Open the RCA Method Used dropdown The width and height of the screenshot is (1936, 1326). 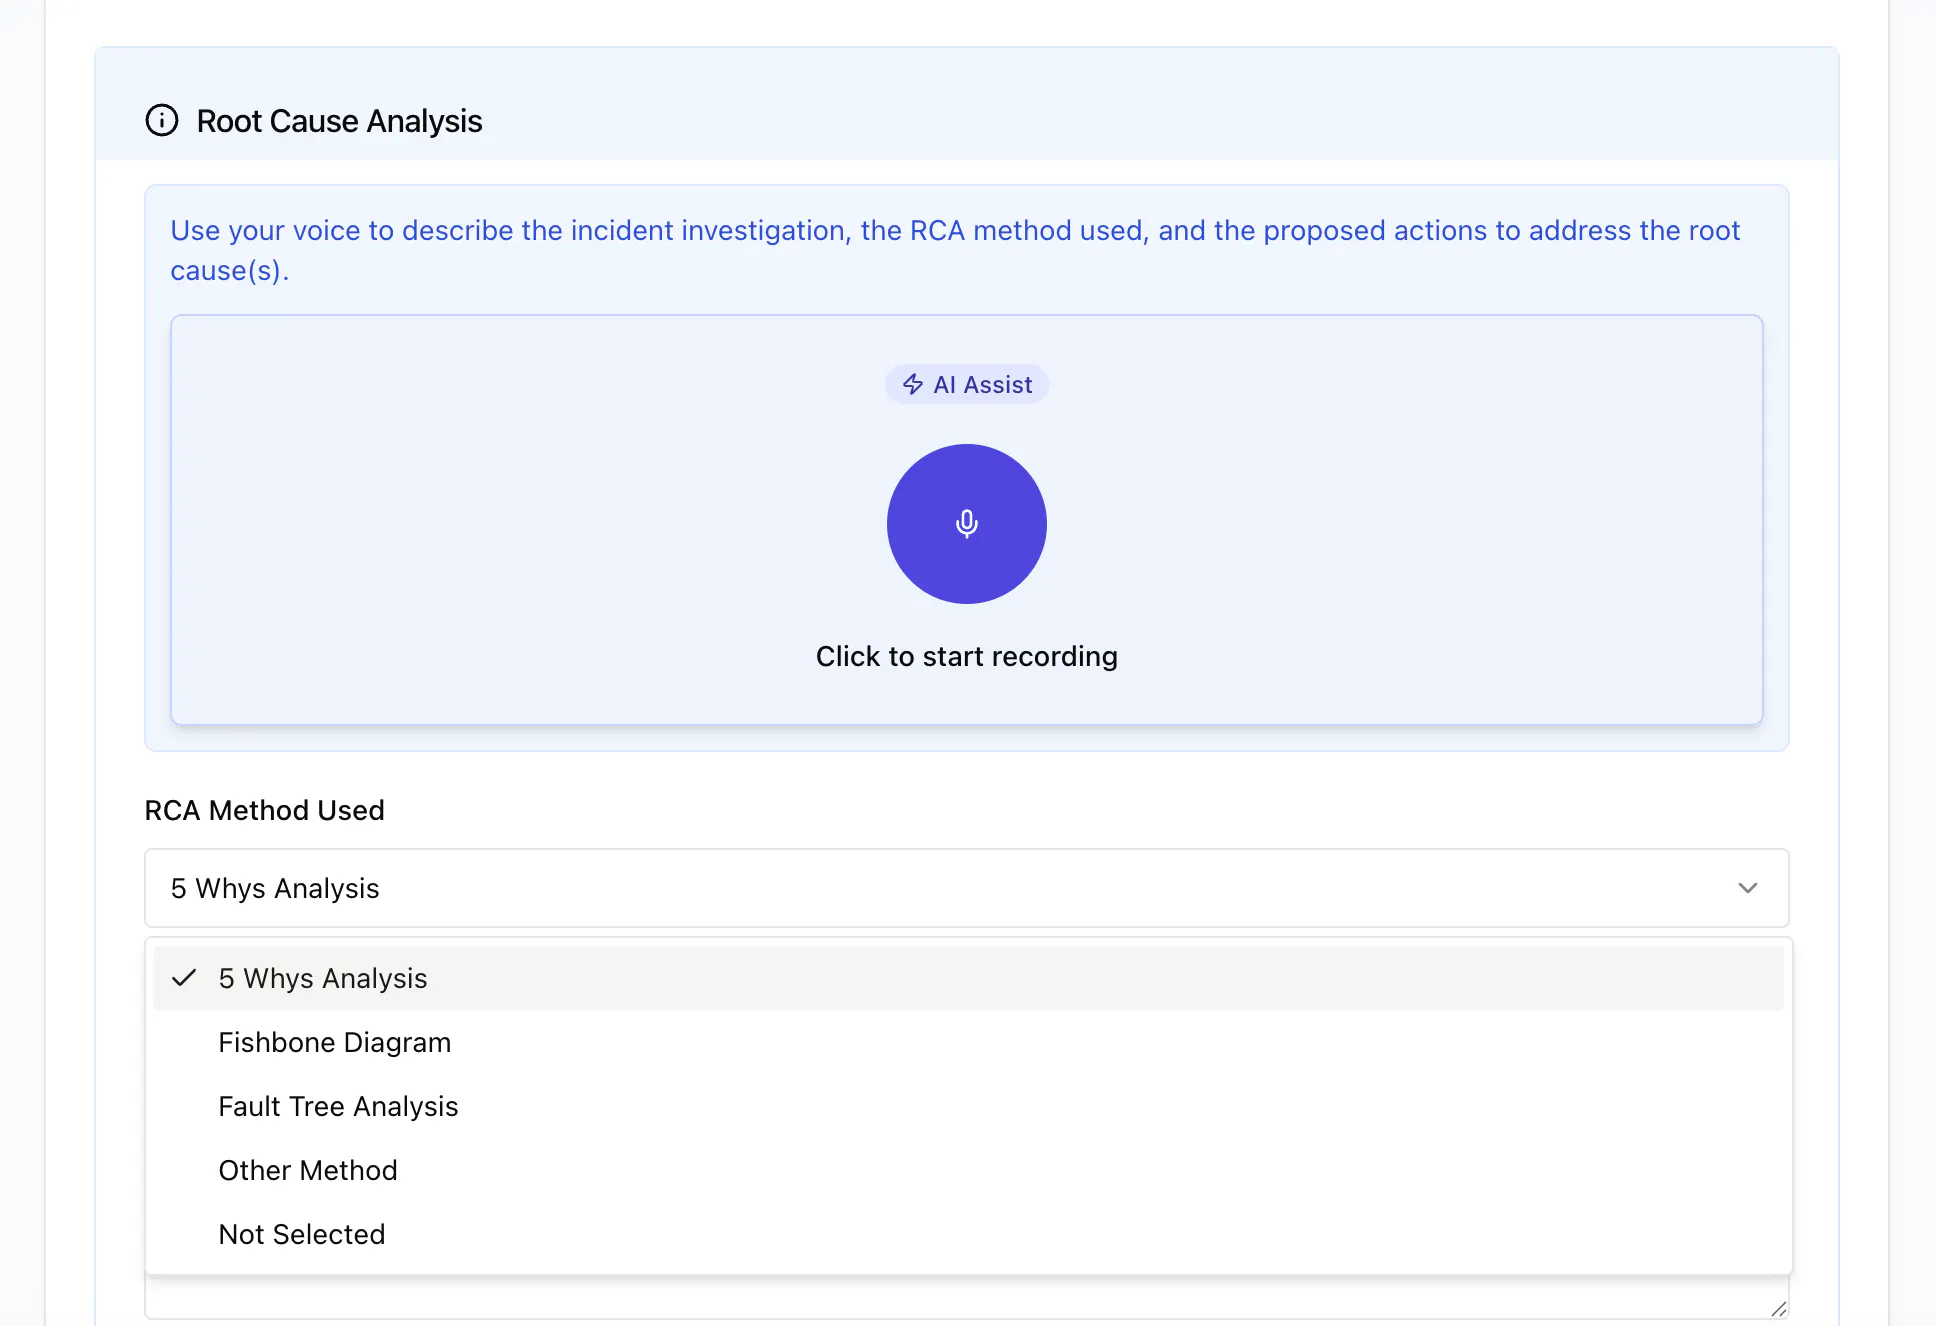967,888
